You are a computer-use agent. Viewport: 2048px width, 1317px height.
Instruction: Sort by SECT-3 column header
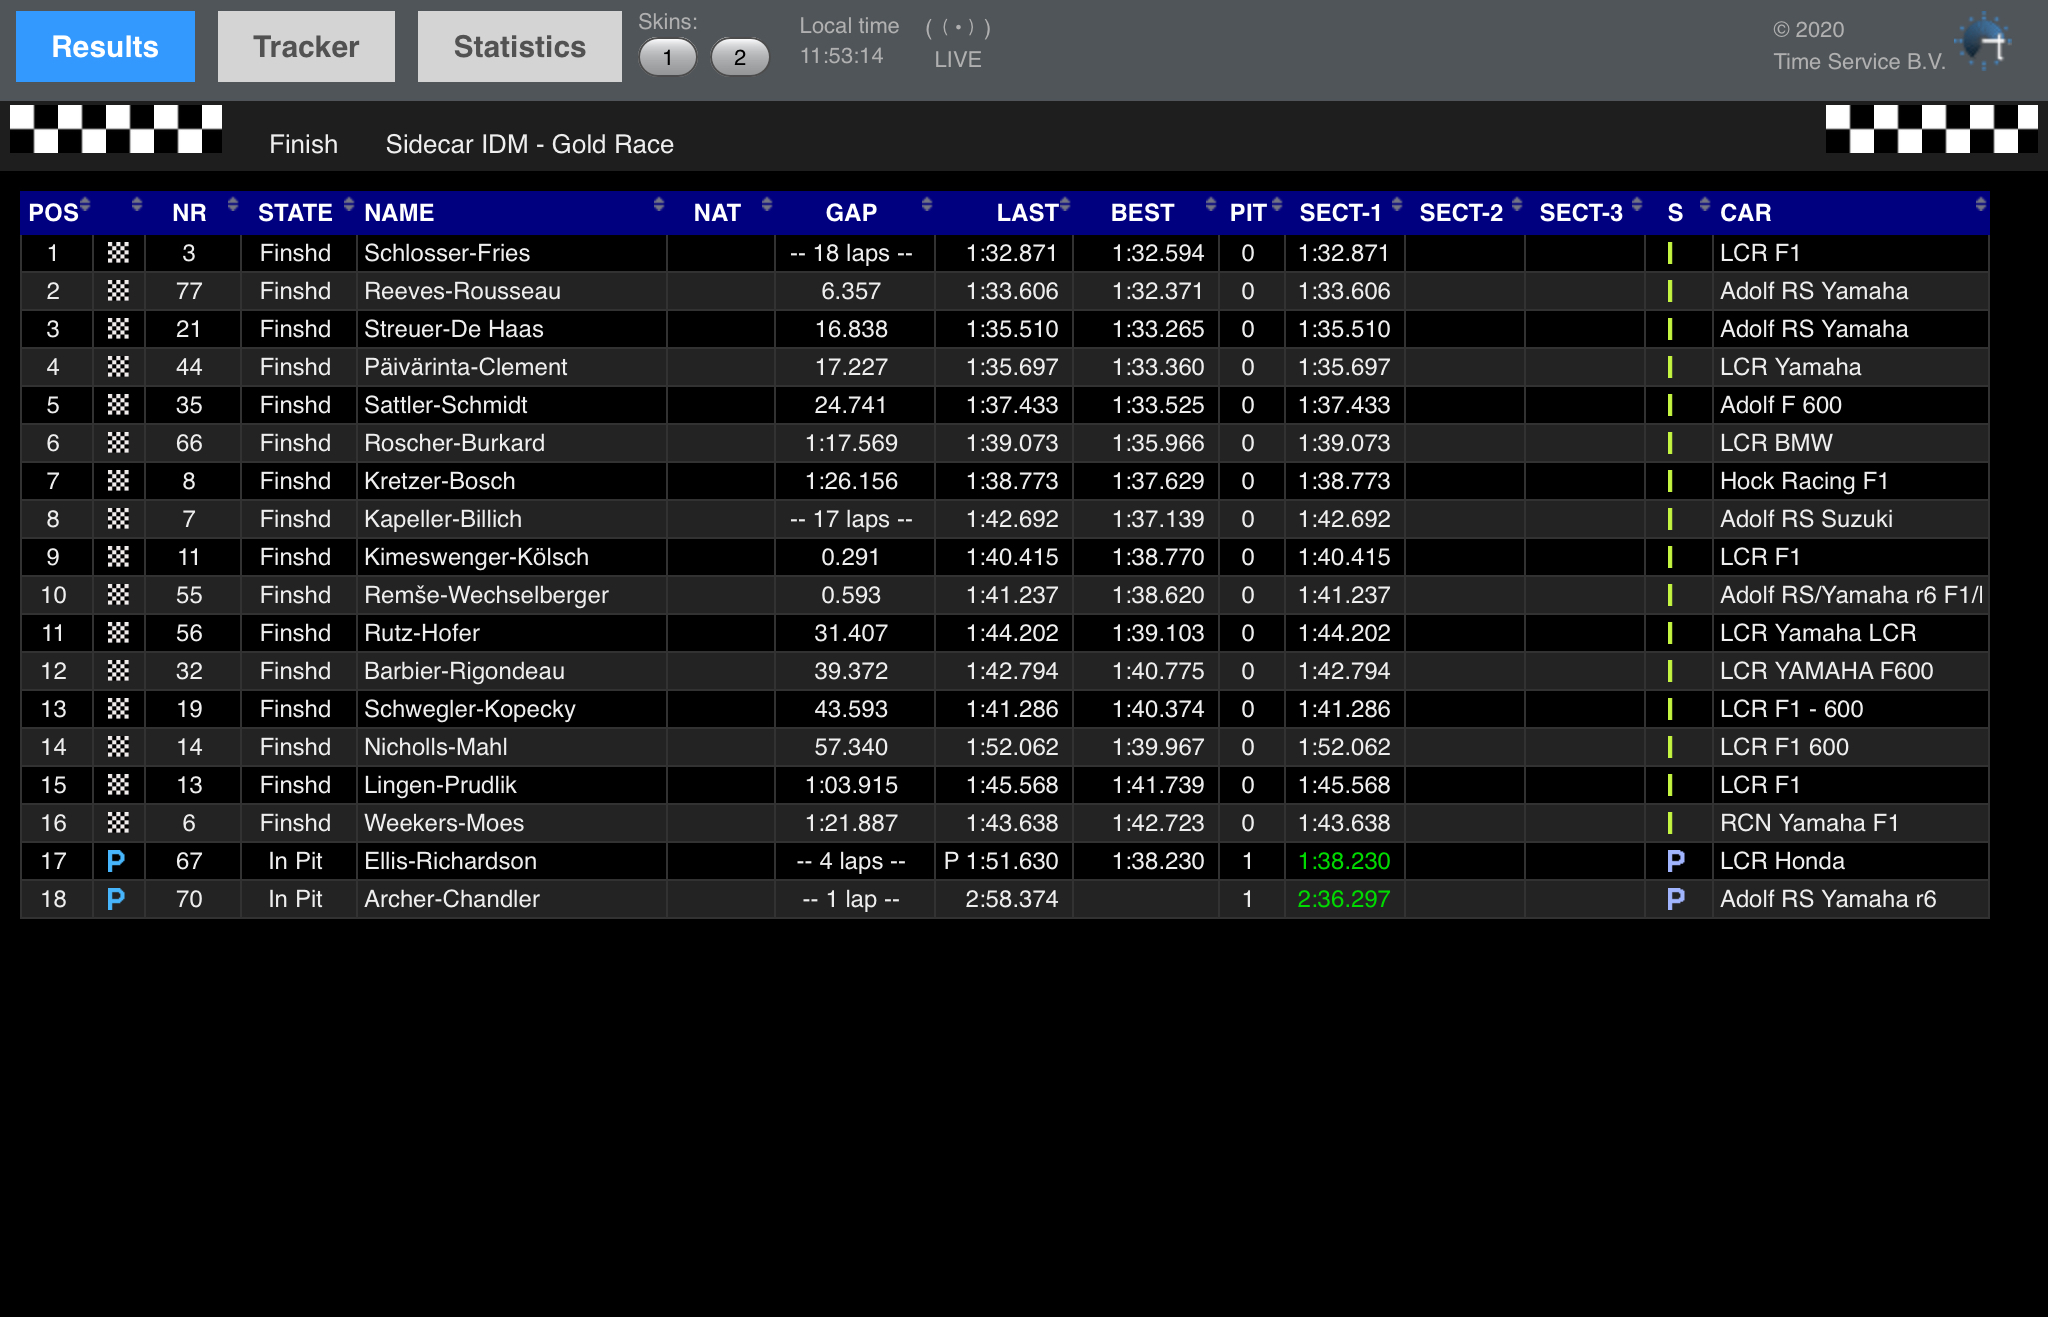[1585, 212]
